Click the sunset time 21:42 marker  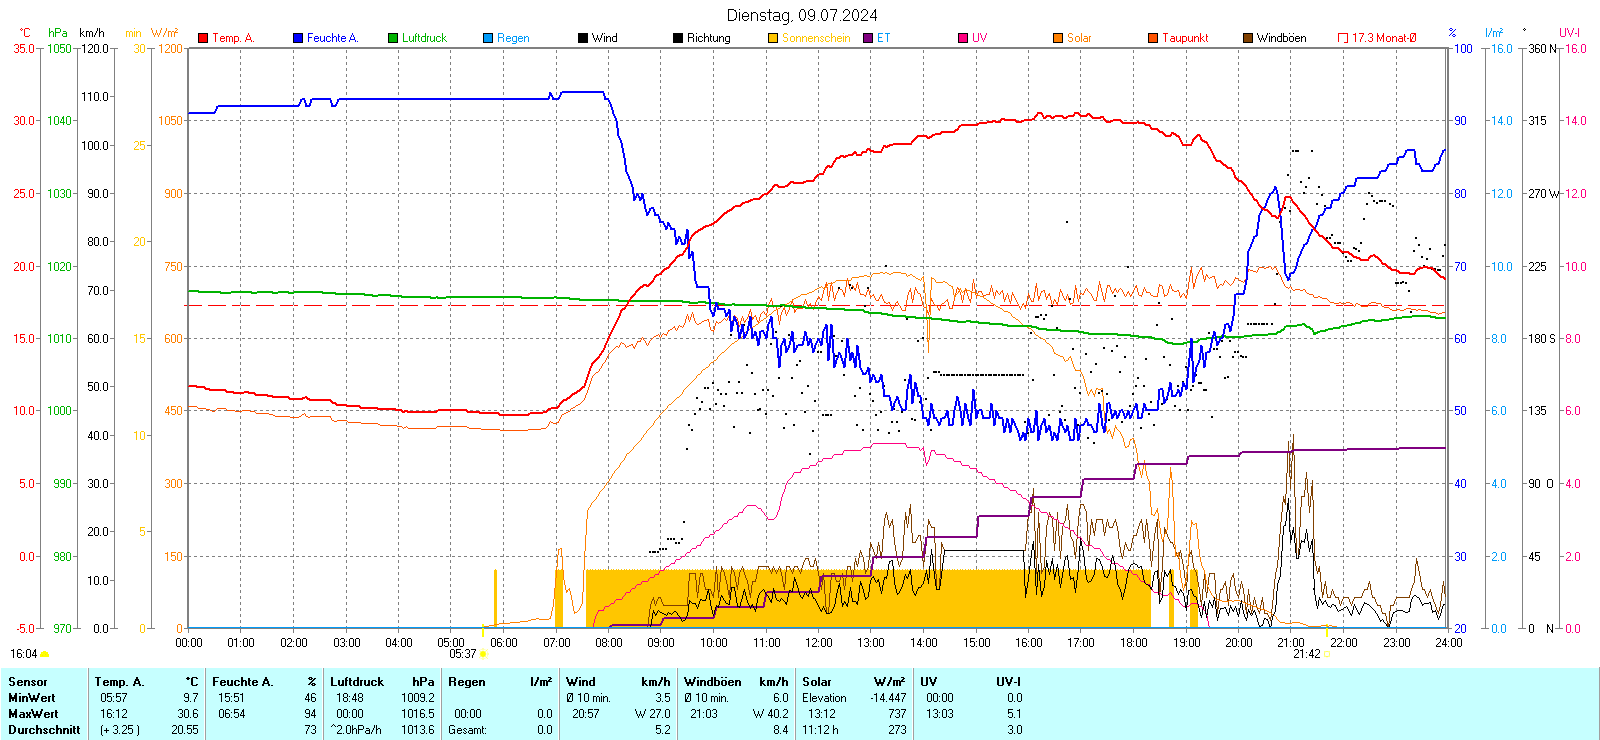coord(1306,654)
